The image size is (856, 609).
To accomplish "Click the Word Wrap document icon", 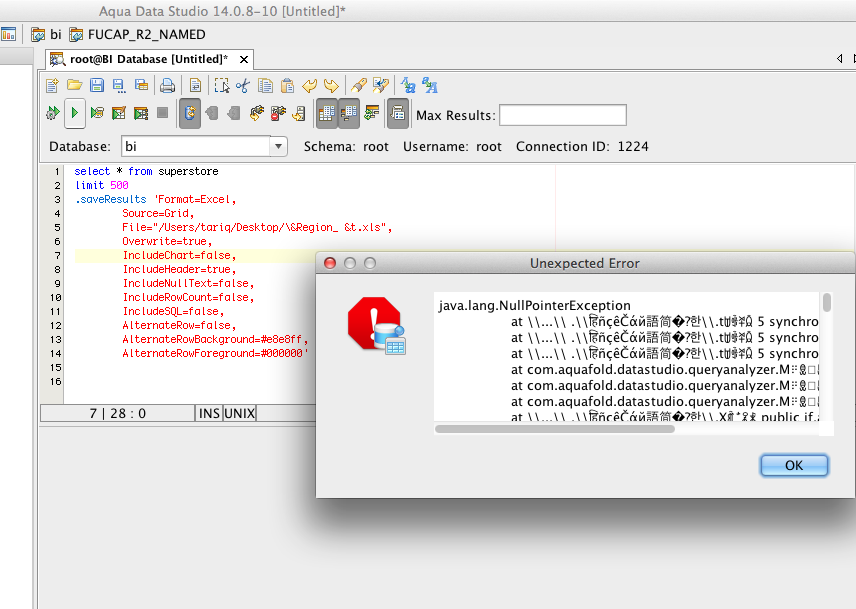I will point(195,85).
